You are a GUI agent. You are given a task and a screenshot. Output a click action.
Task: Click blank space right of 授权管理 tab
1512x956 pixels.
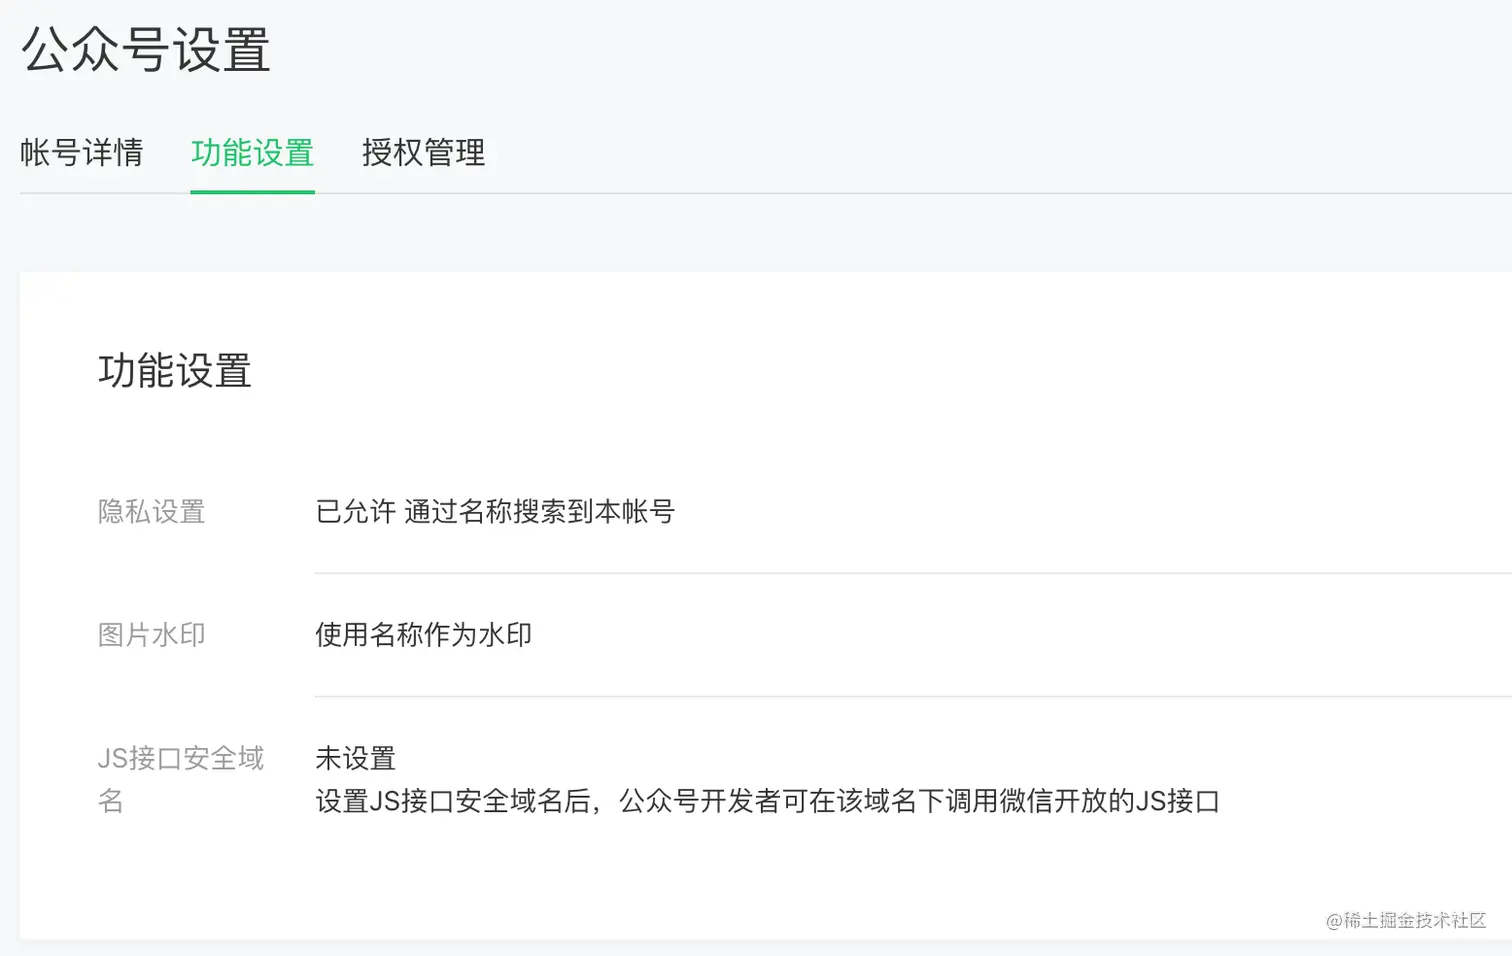click(x=900, y=153)
